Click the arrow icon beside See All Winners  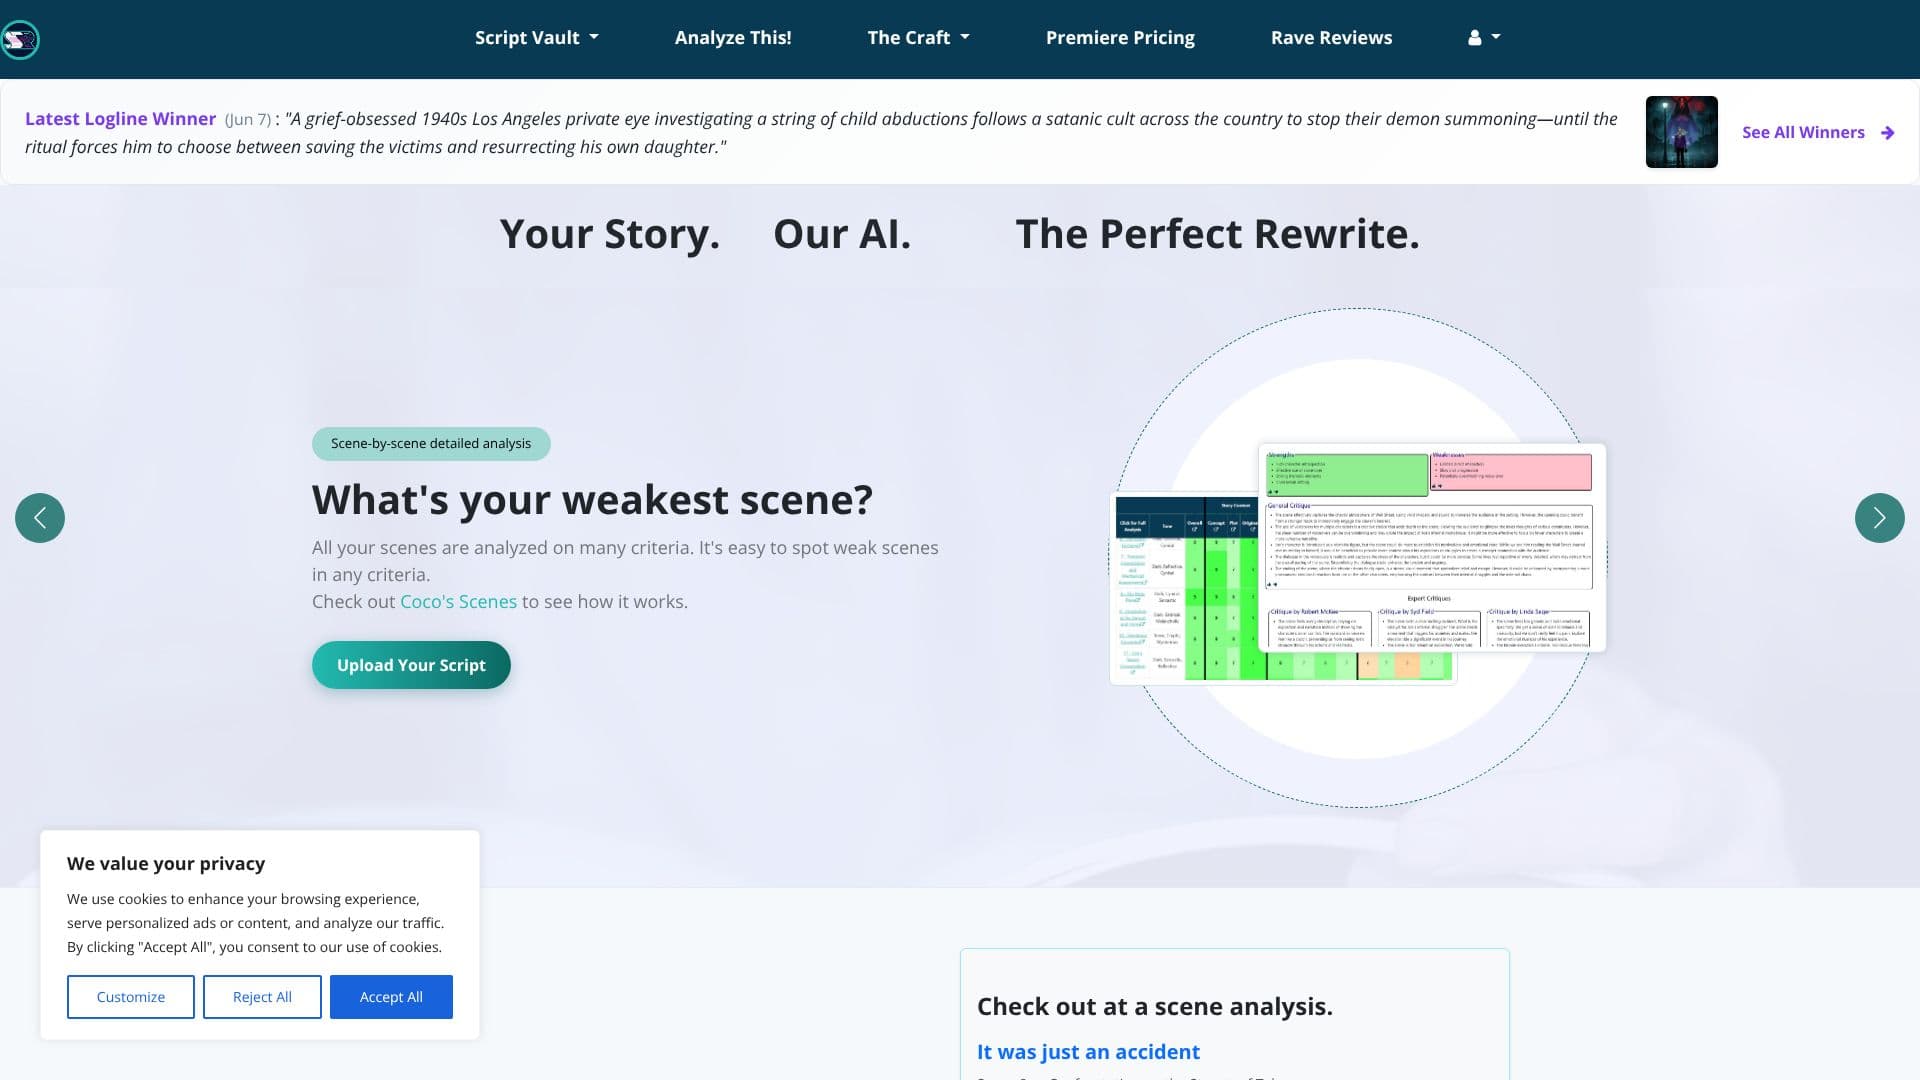click(1887, 132)
